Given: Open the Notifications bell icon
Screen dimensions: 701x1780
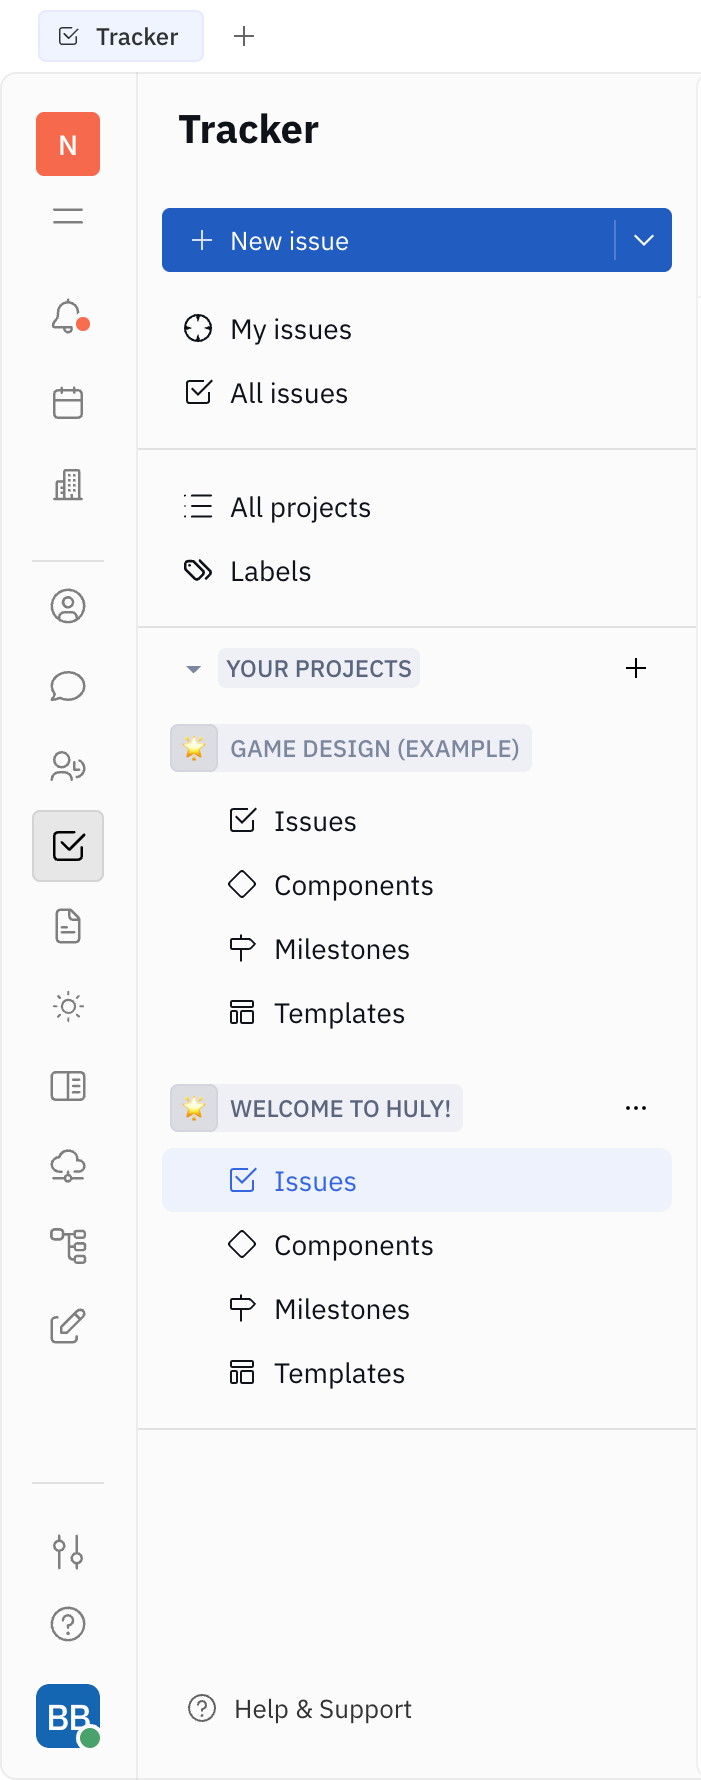Looking at the screenshot, I should 67,317.
